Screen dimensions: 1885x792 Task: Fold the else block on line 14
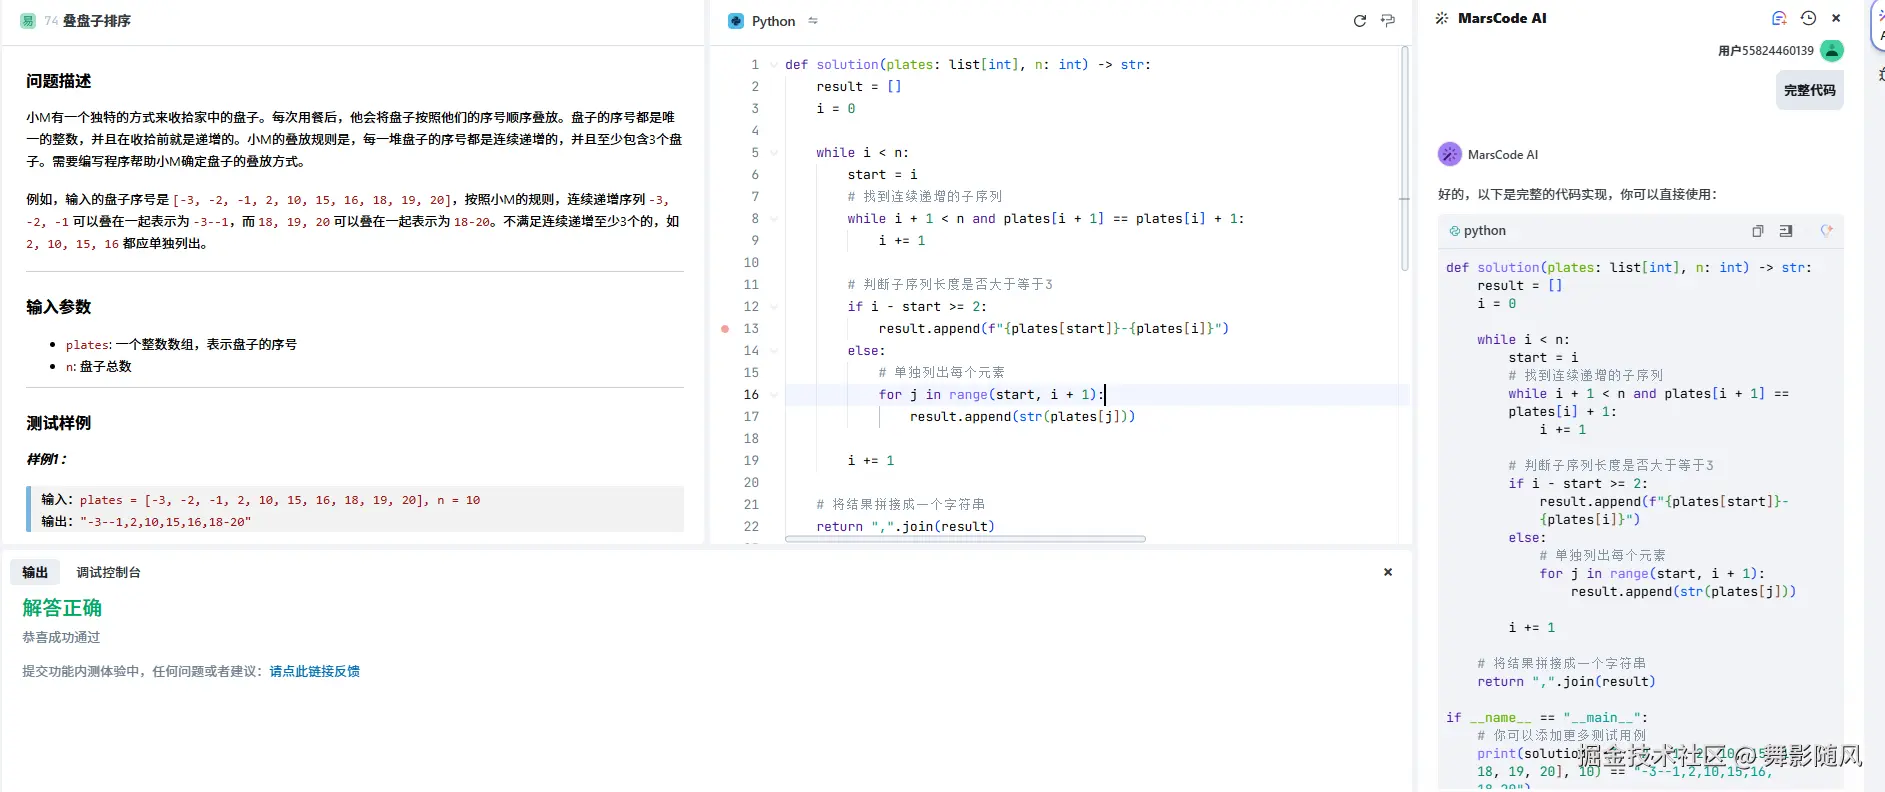[774, 351]
